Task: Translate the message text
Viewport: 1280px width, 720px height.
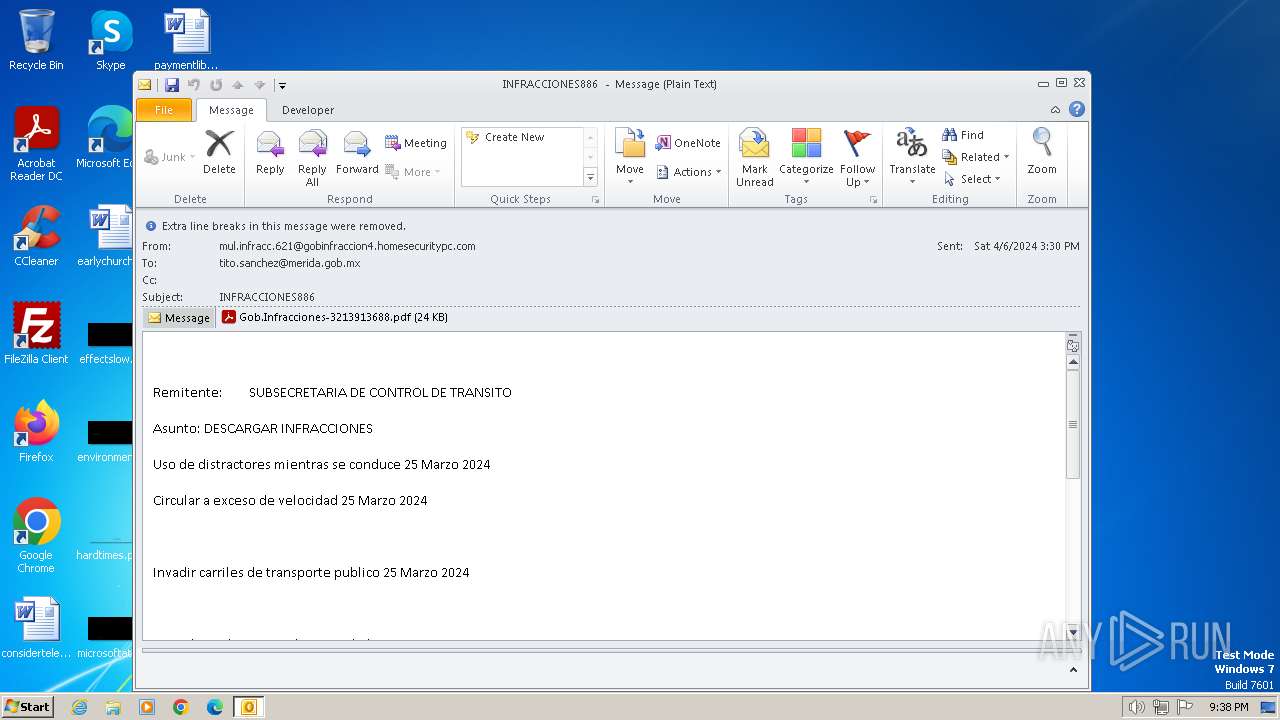Action: point(912,157)
